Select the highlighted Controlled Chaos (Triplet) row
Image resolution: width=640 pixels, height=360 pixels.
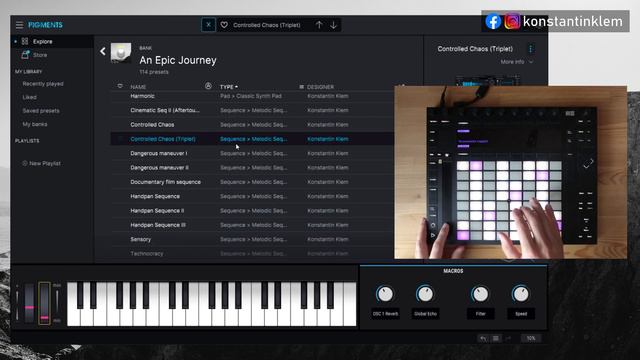coord(252,139)
